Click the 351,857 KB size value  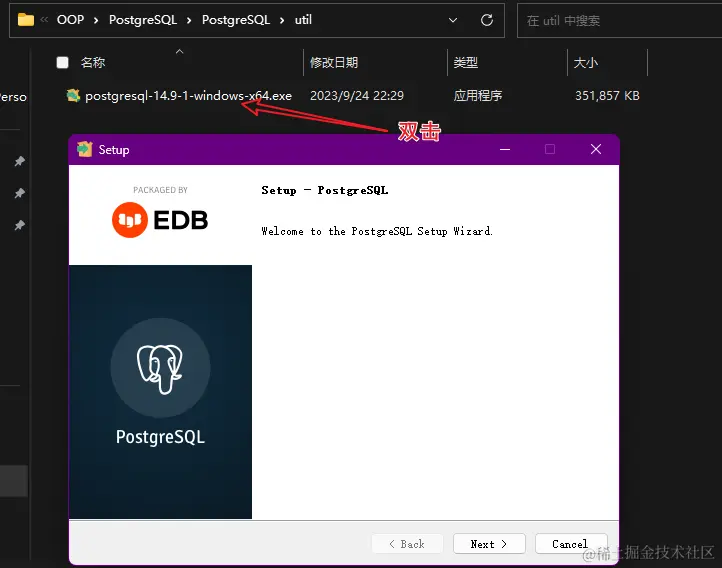[x=607, y=96]
